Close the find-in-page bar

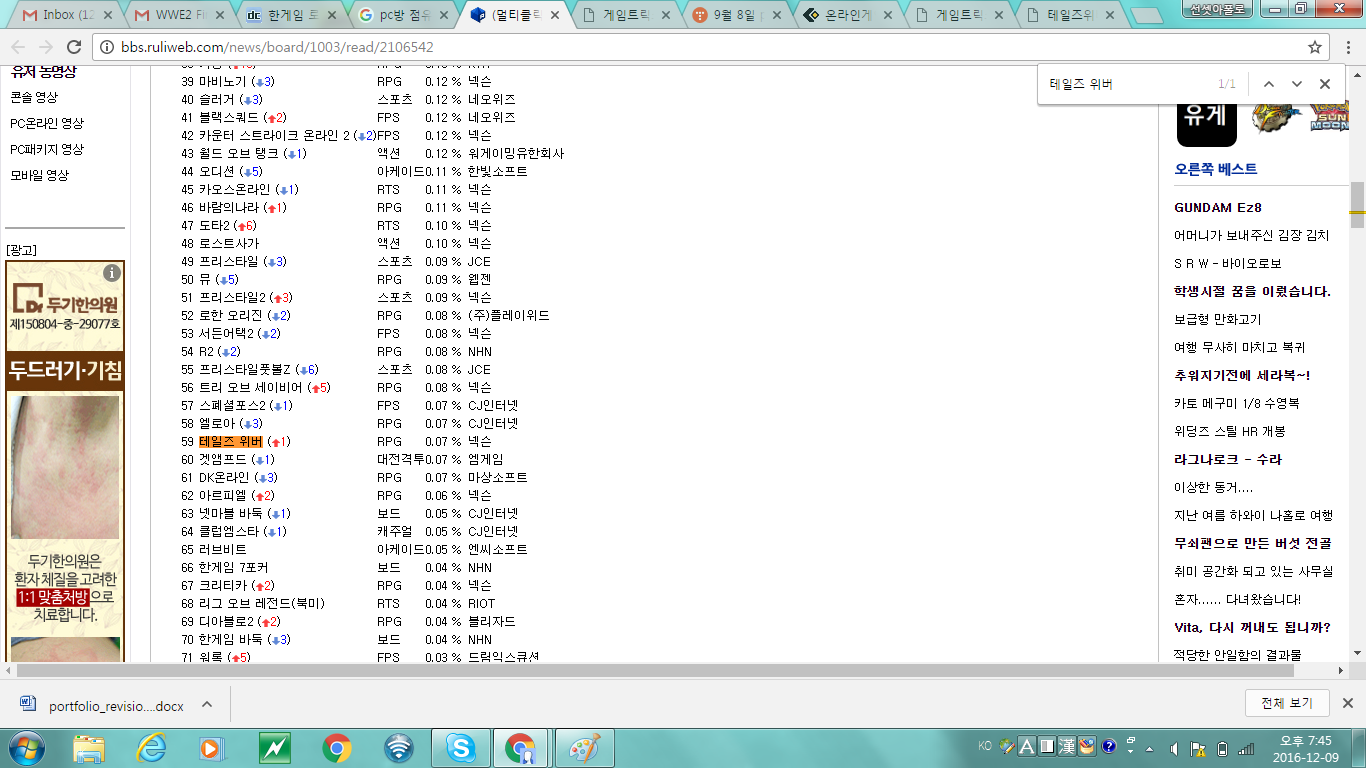click(x=1325, y=84)
